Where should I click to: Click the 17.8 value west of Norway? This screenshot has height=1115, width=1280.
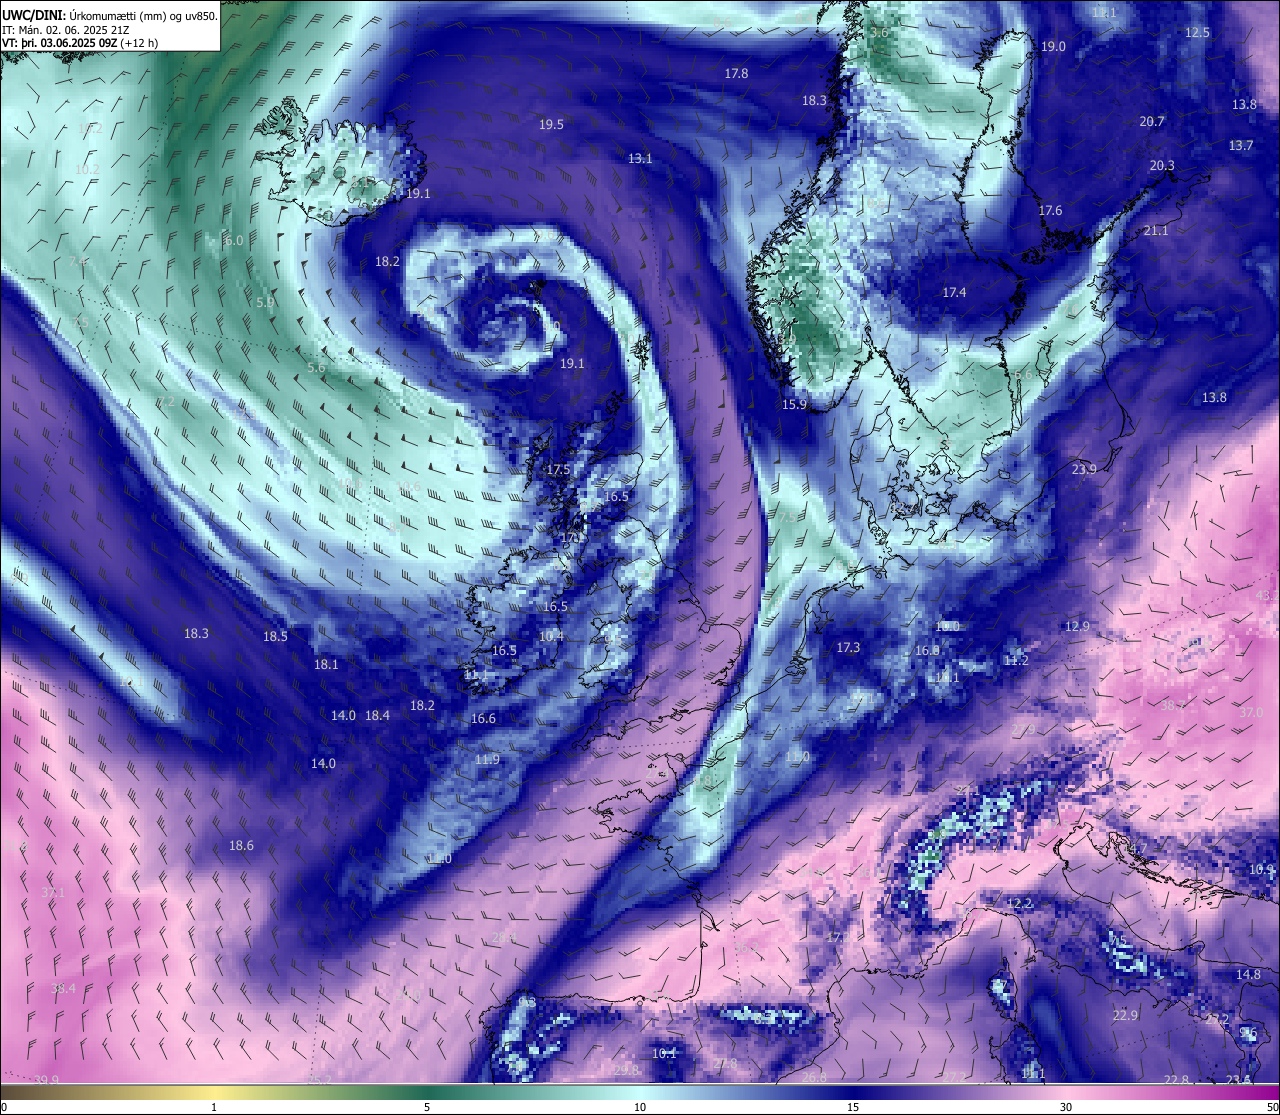click(x=736, y=74)
